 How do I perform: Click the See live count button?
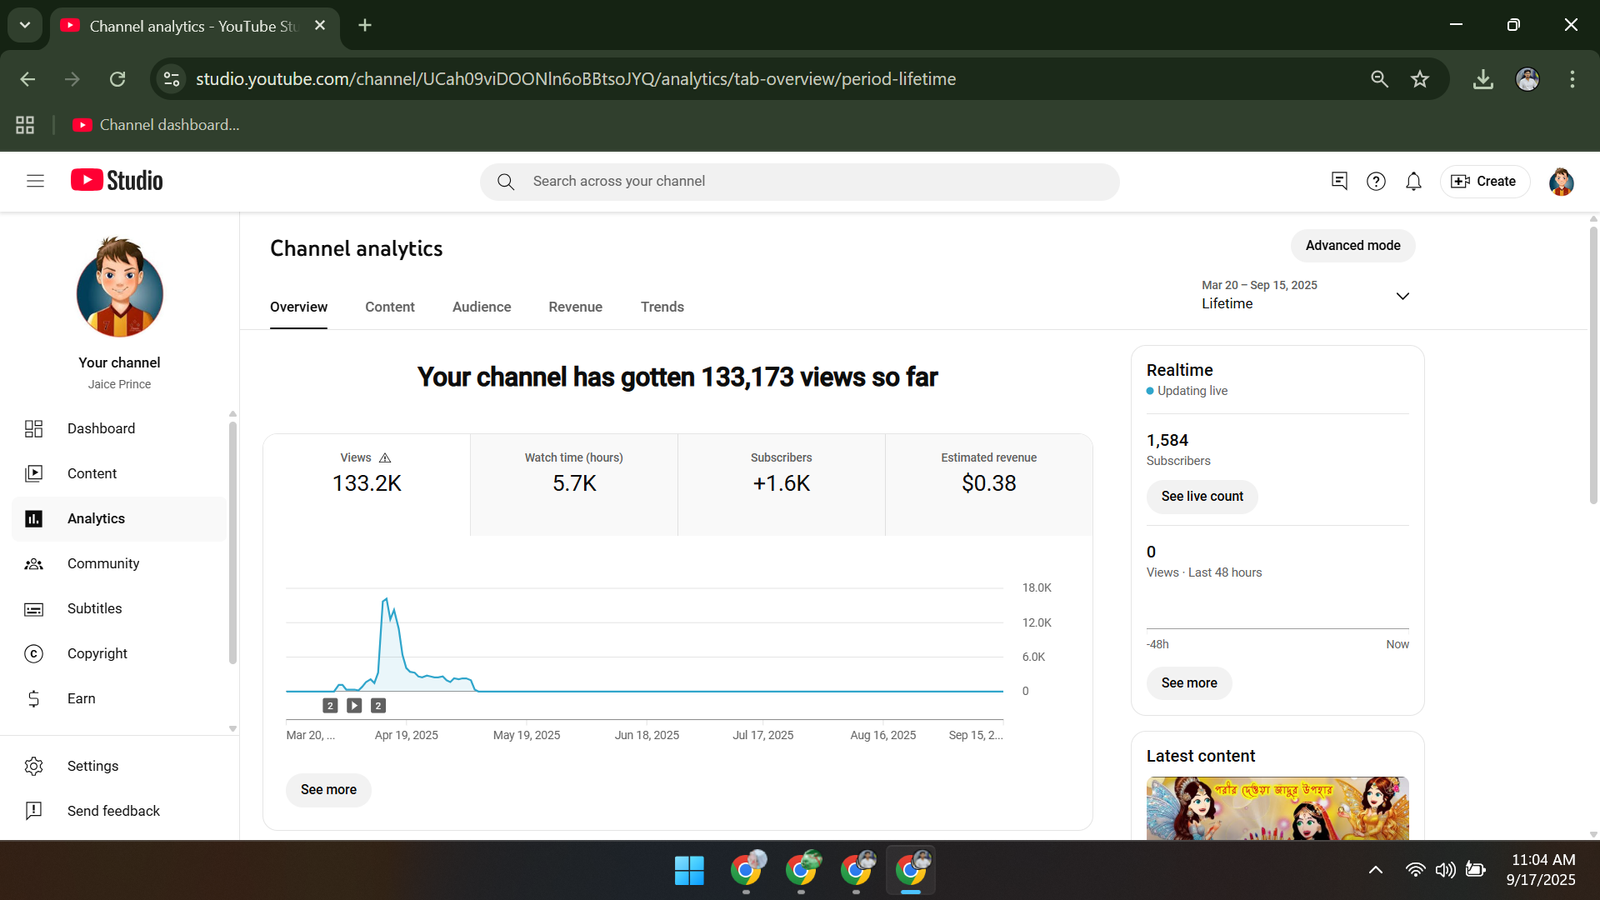click(1201, 497)
